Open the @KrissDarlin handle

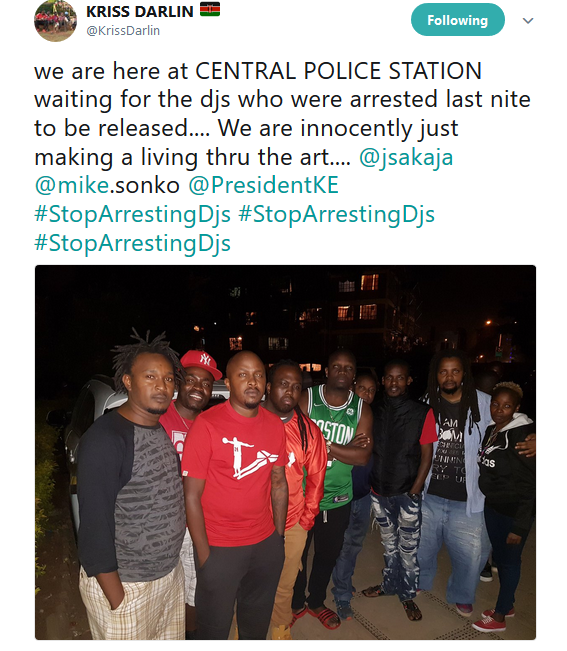point(123,31)
